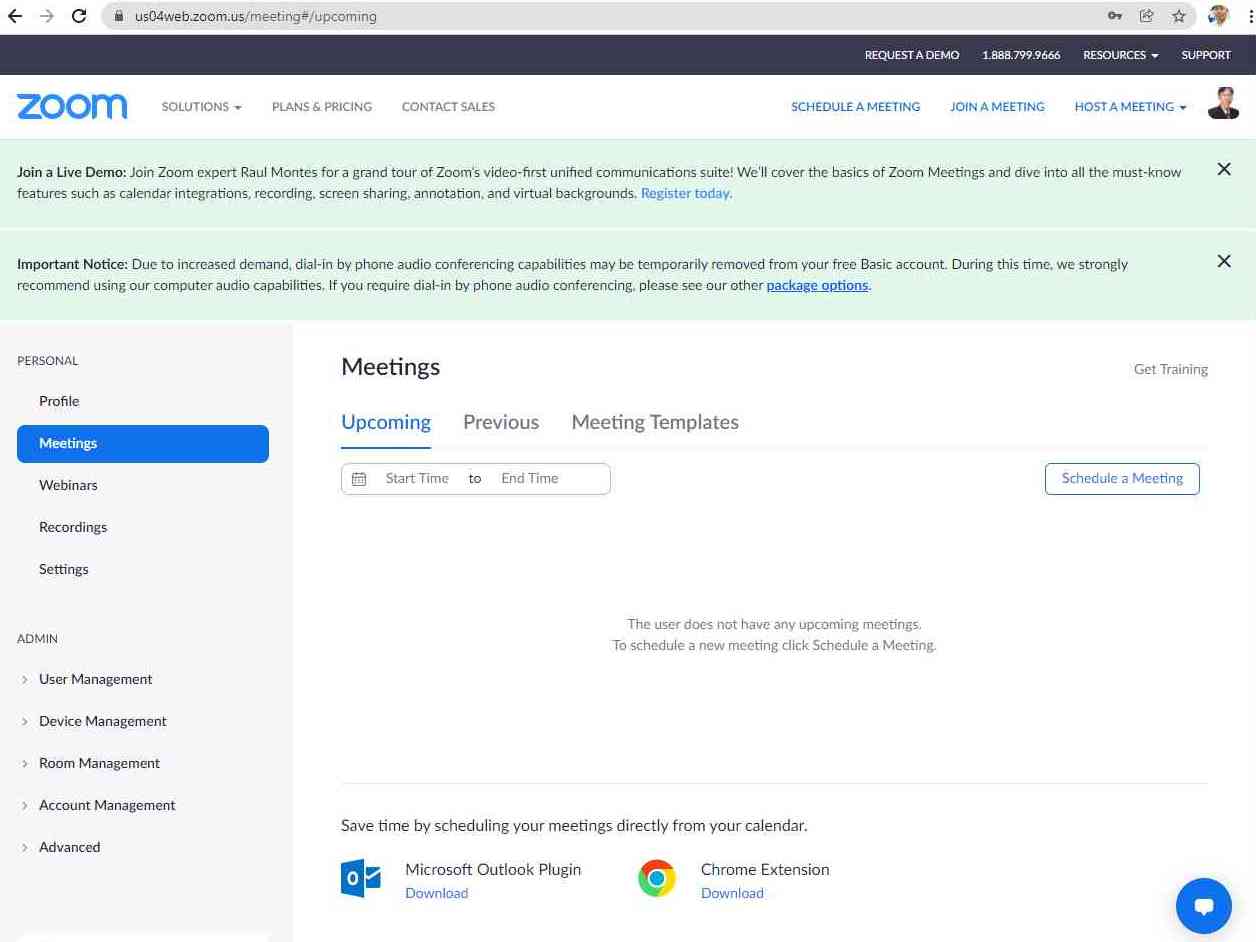Click the Schedule a Meeting outlined button
This screenshot has height=942, width=1256.
pyautogui.click(x=1121, y=479)
